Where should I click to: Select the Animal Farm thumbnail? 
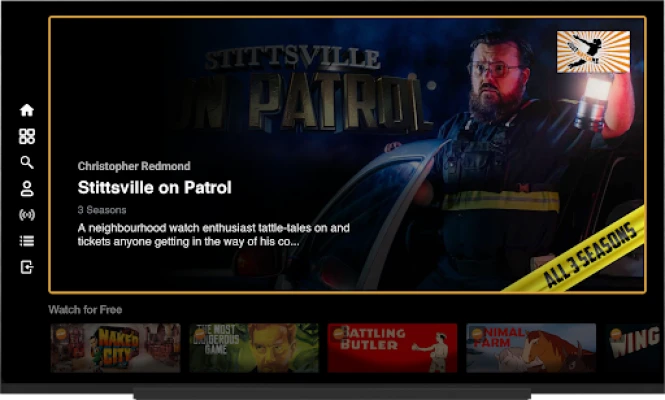point(530,348)
